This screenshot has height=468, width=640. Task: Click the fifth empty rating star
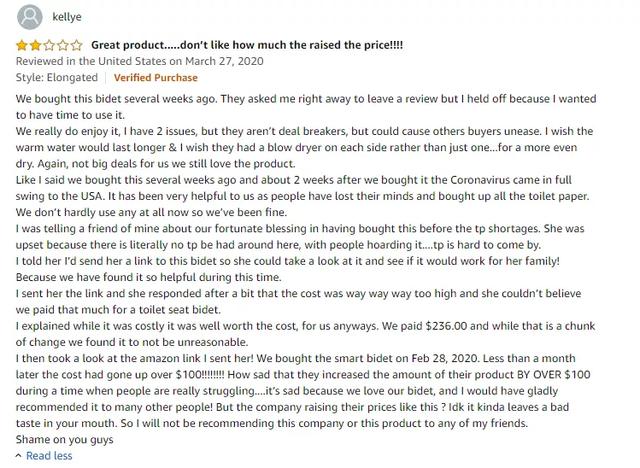77,45
